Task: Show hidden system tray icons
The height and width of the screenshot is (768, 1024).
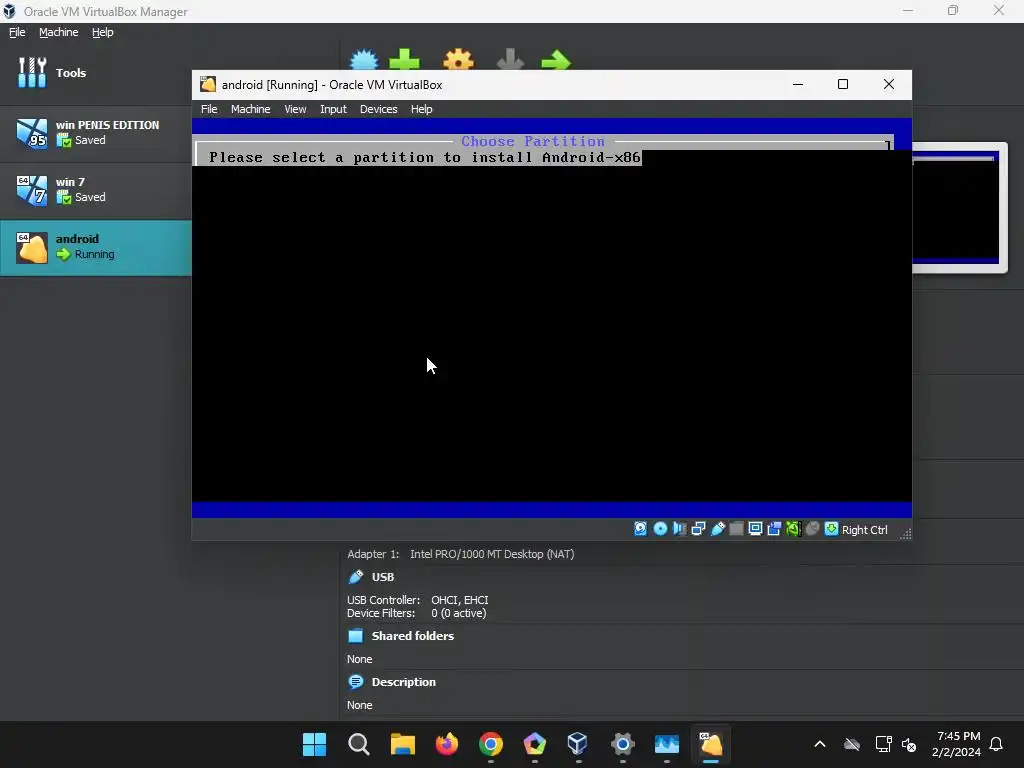Action: (x=820, y=744)
